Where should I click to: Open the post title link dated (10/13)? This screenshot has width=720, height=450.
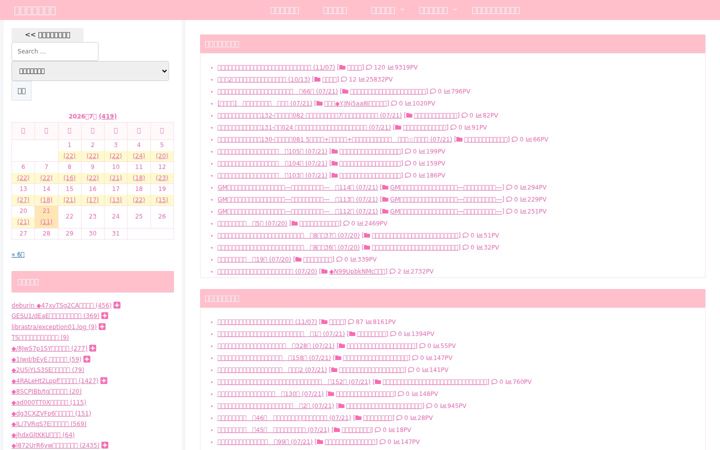(x=264, y=79)
